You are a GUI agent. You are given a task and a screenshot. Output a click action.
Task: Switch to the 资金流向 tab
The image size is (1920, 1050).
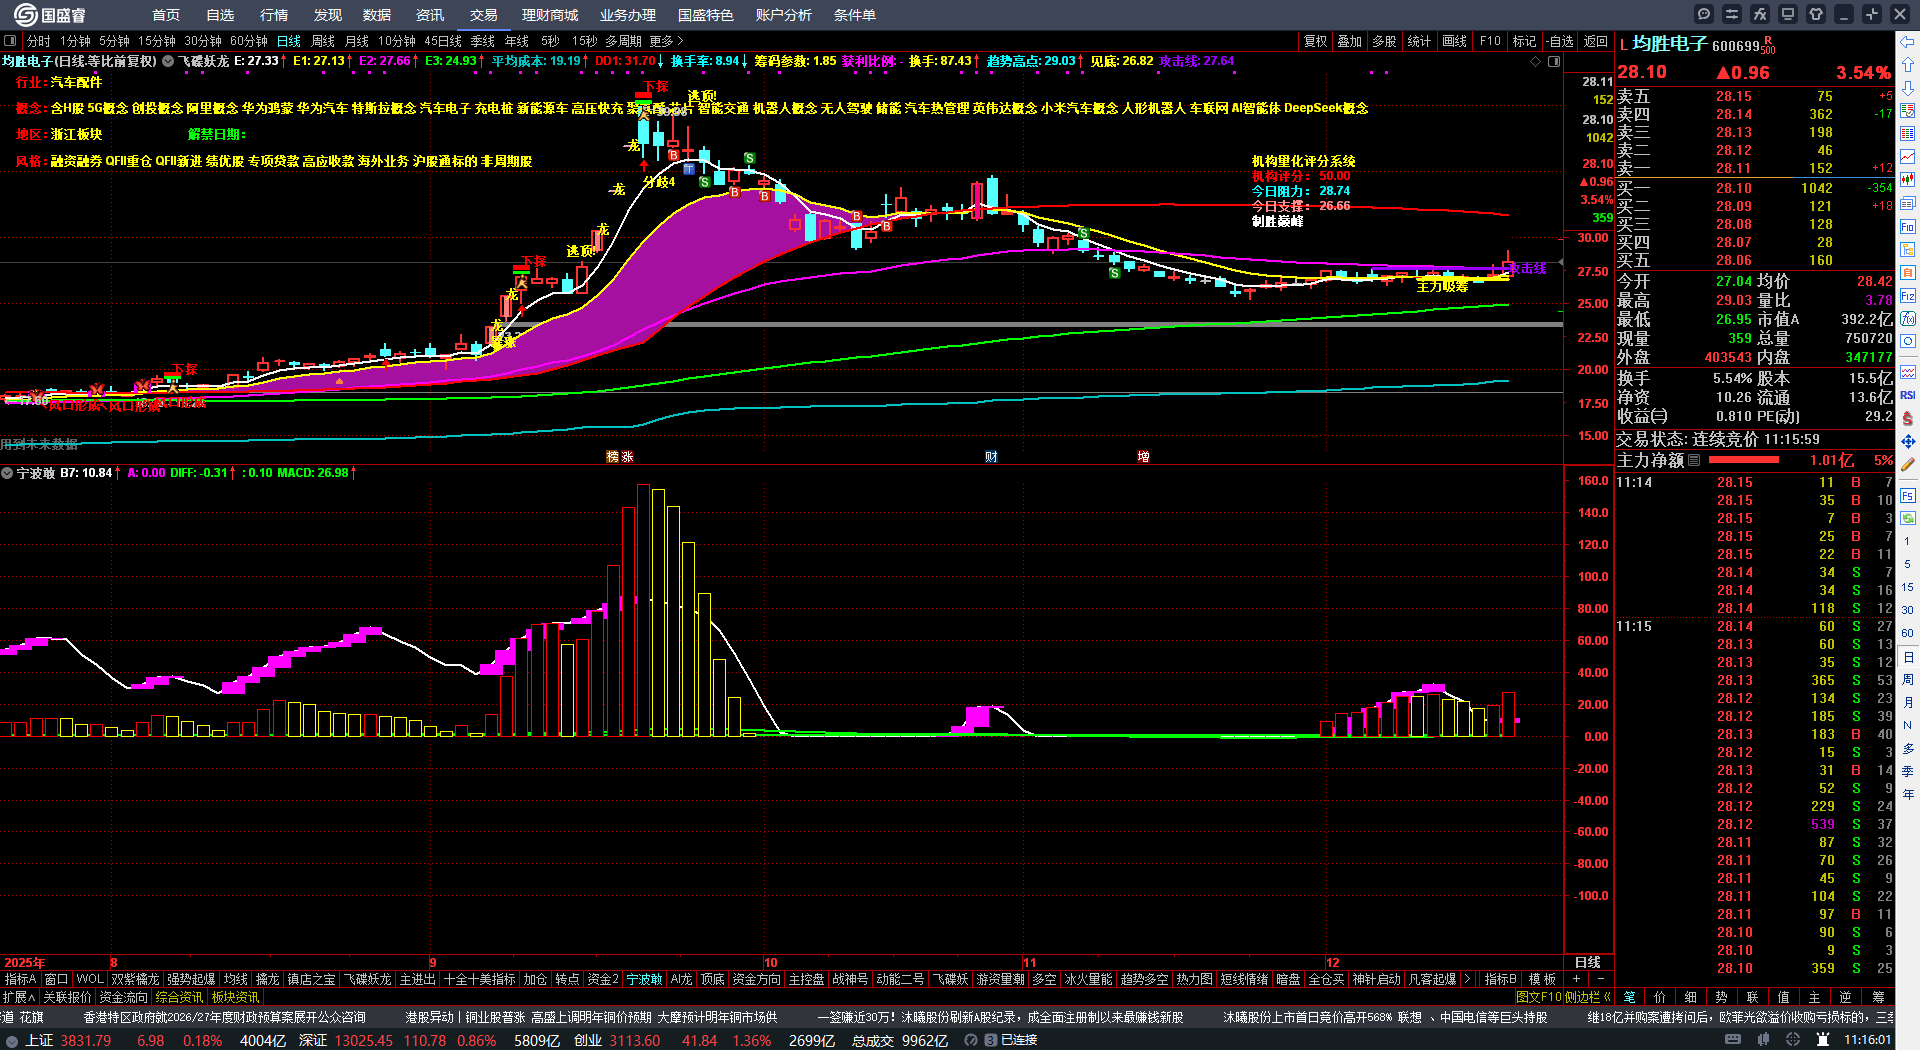pyautogui.click(x=124, y=997)
